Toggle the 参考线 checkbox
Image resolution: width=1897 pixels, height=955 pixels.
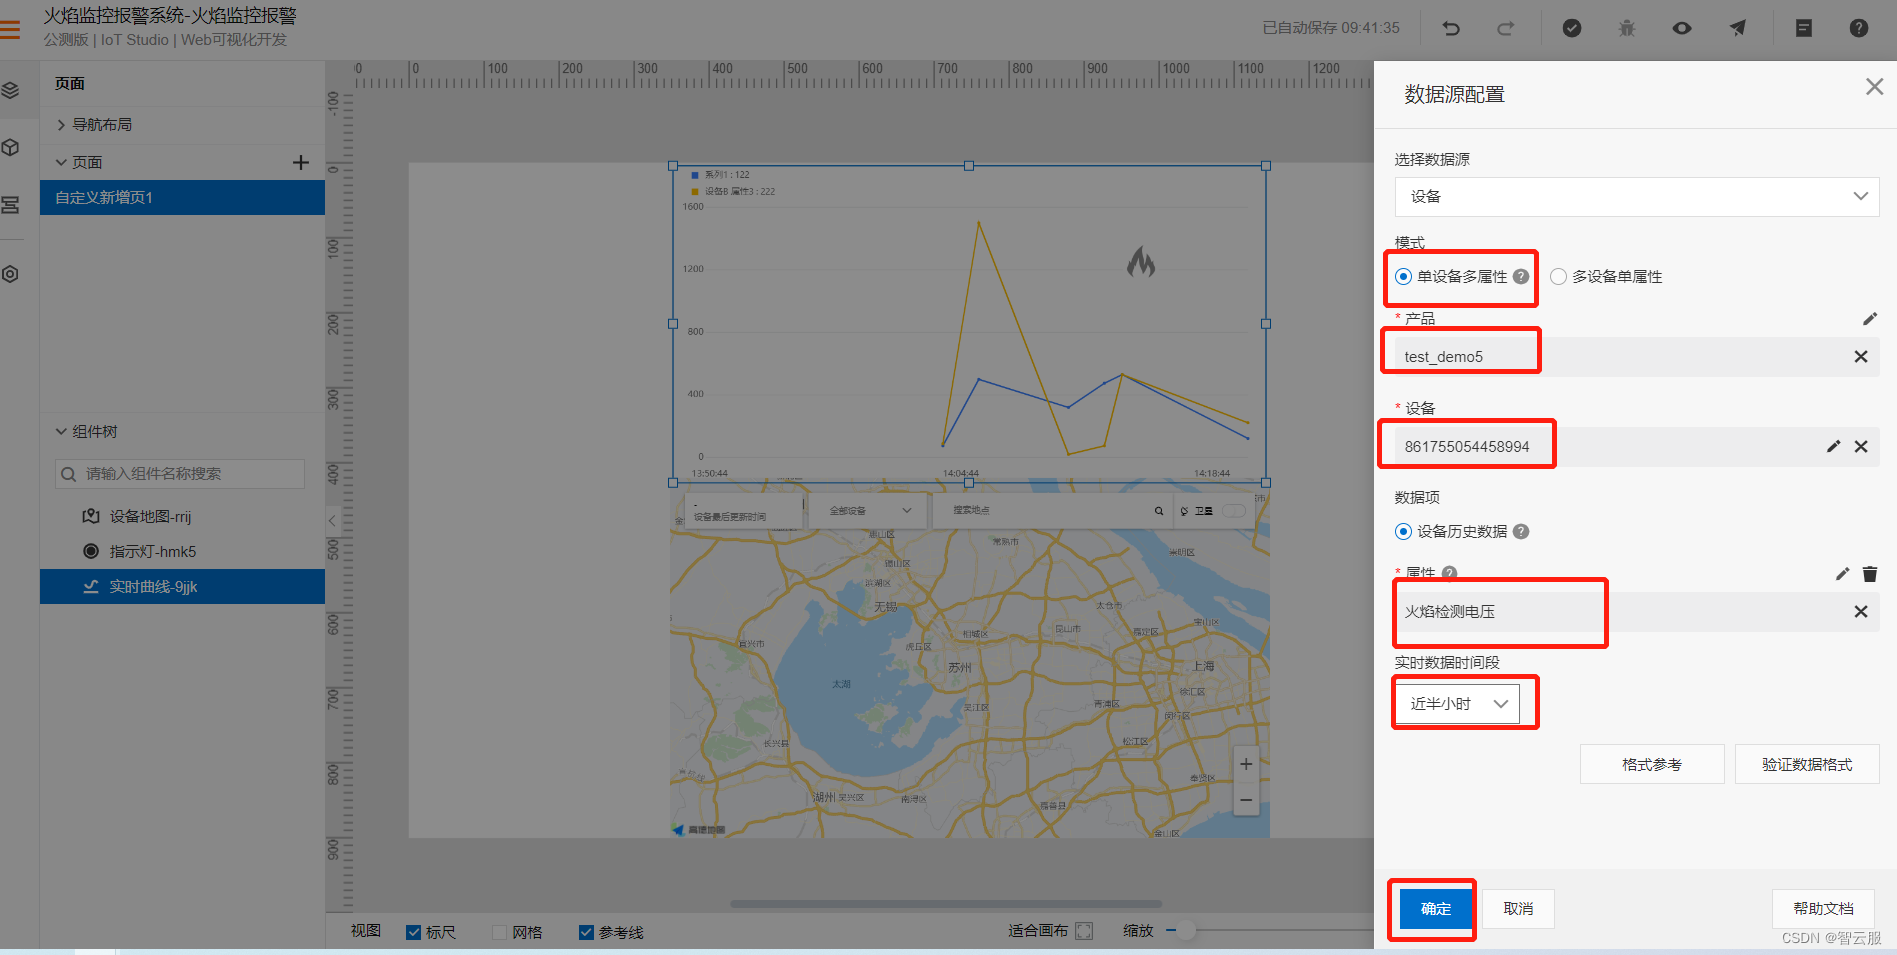click(x=586, y=932)
